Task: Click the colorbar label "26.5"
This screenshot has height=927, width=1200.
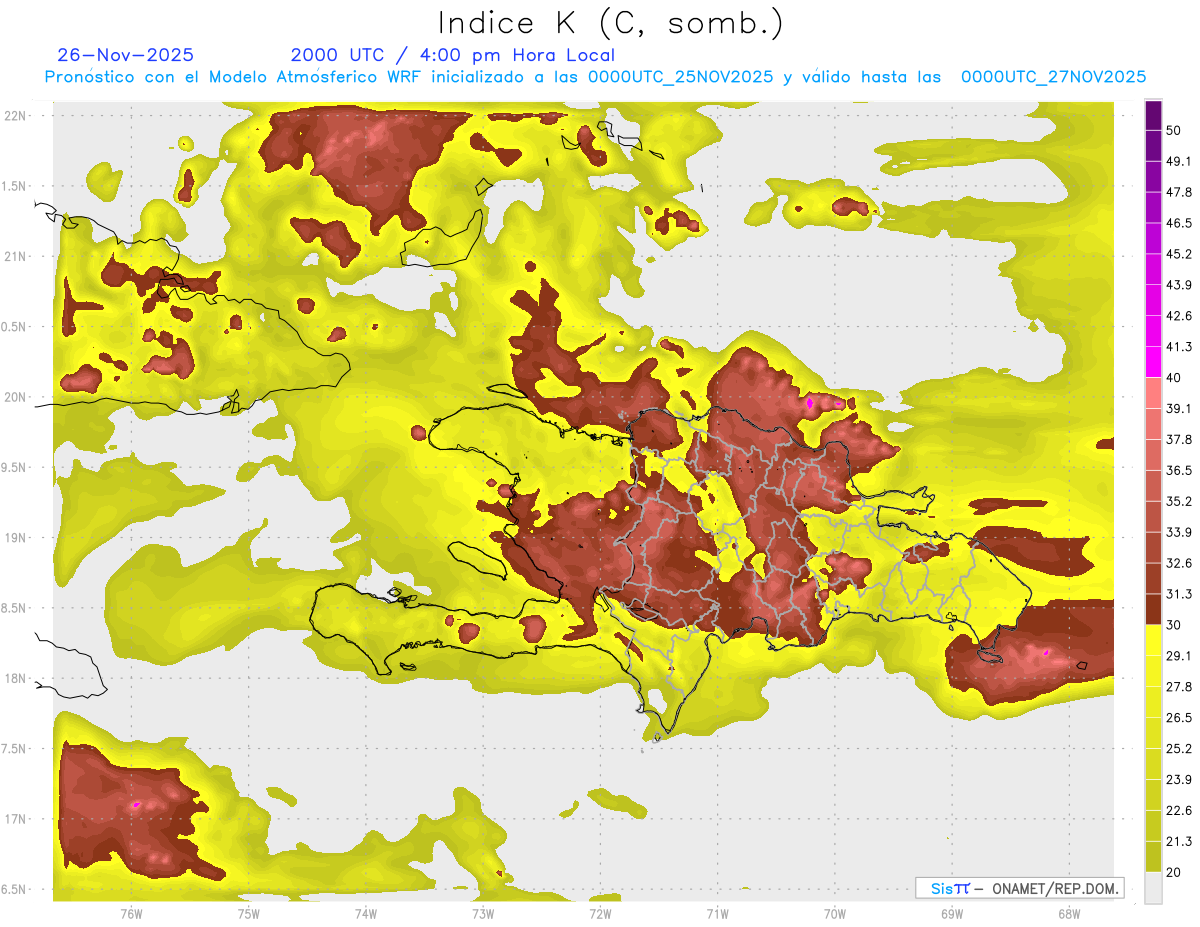Action: (1179, 718)
